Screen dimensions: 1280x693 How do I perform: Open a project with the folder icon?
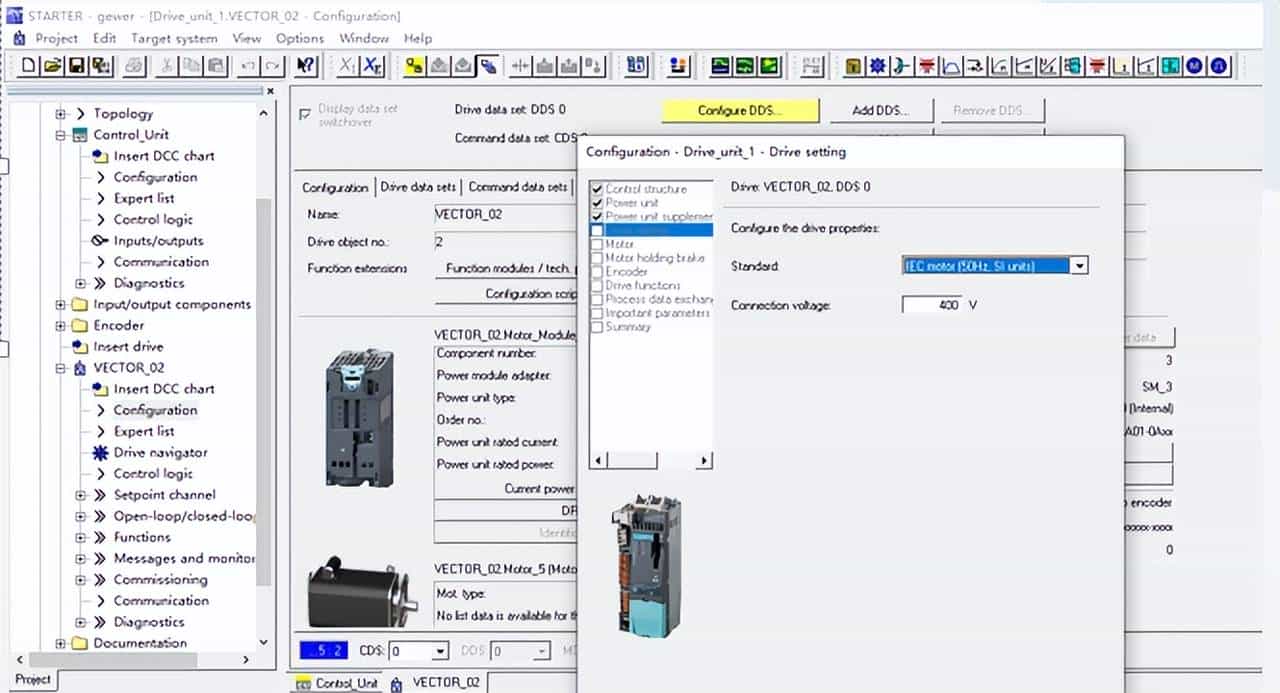click(52, 66)
